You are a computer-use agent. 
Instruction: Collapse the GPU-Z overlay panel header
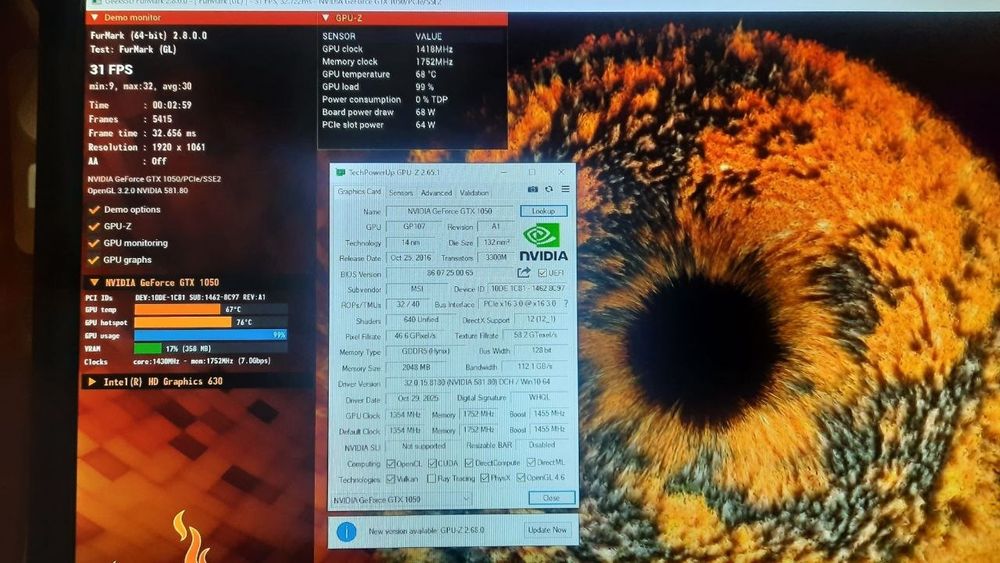326,18
